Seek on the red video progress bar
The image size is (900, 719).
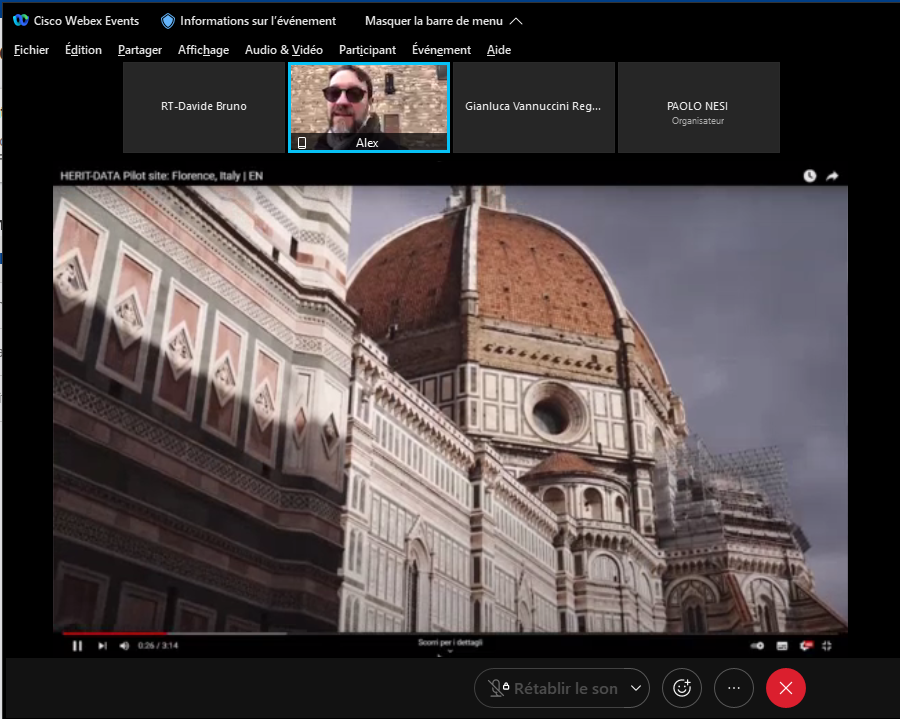[115, 634]
